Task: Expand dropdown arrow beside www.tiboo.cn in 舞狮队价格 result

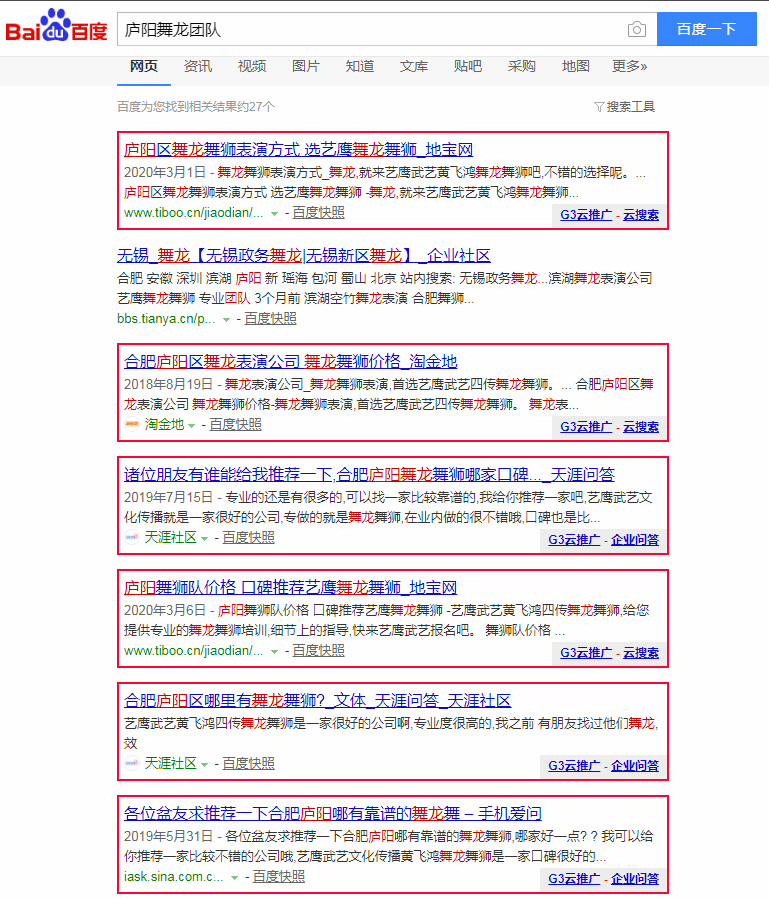Action: click(274, 652)
